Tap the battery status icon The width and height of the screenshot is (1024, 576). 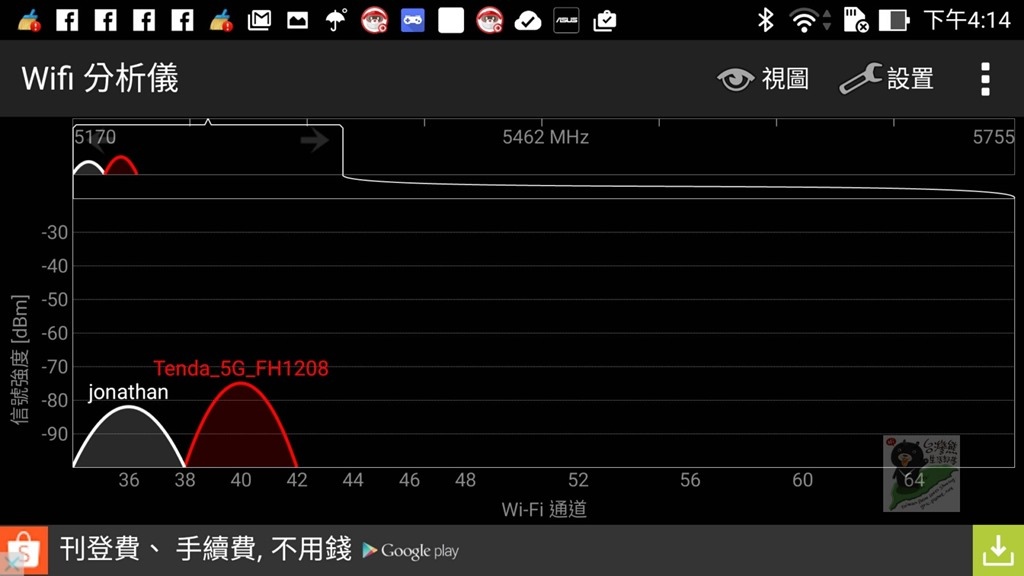pos(894,20)
